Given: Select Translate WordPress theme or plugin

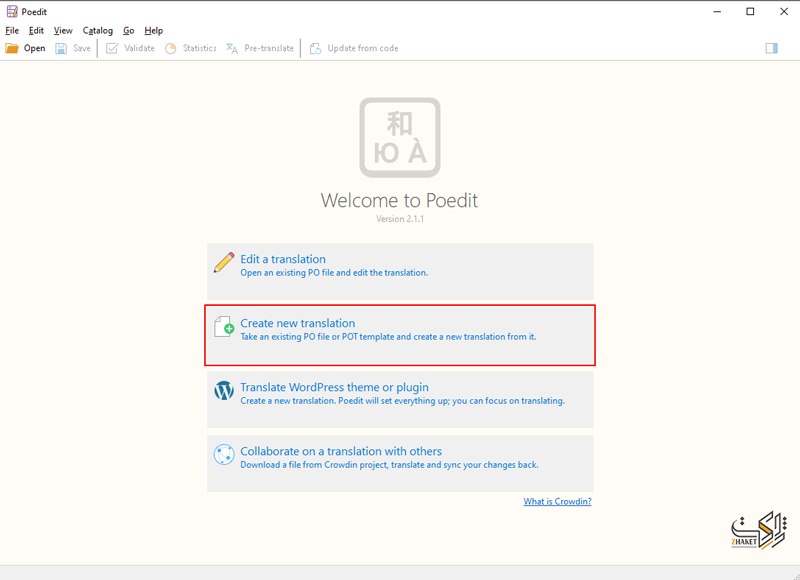Looking at the screenshot, I should point(400,399).
